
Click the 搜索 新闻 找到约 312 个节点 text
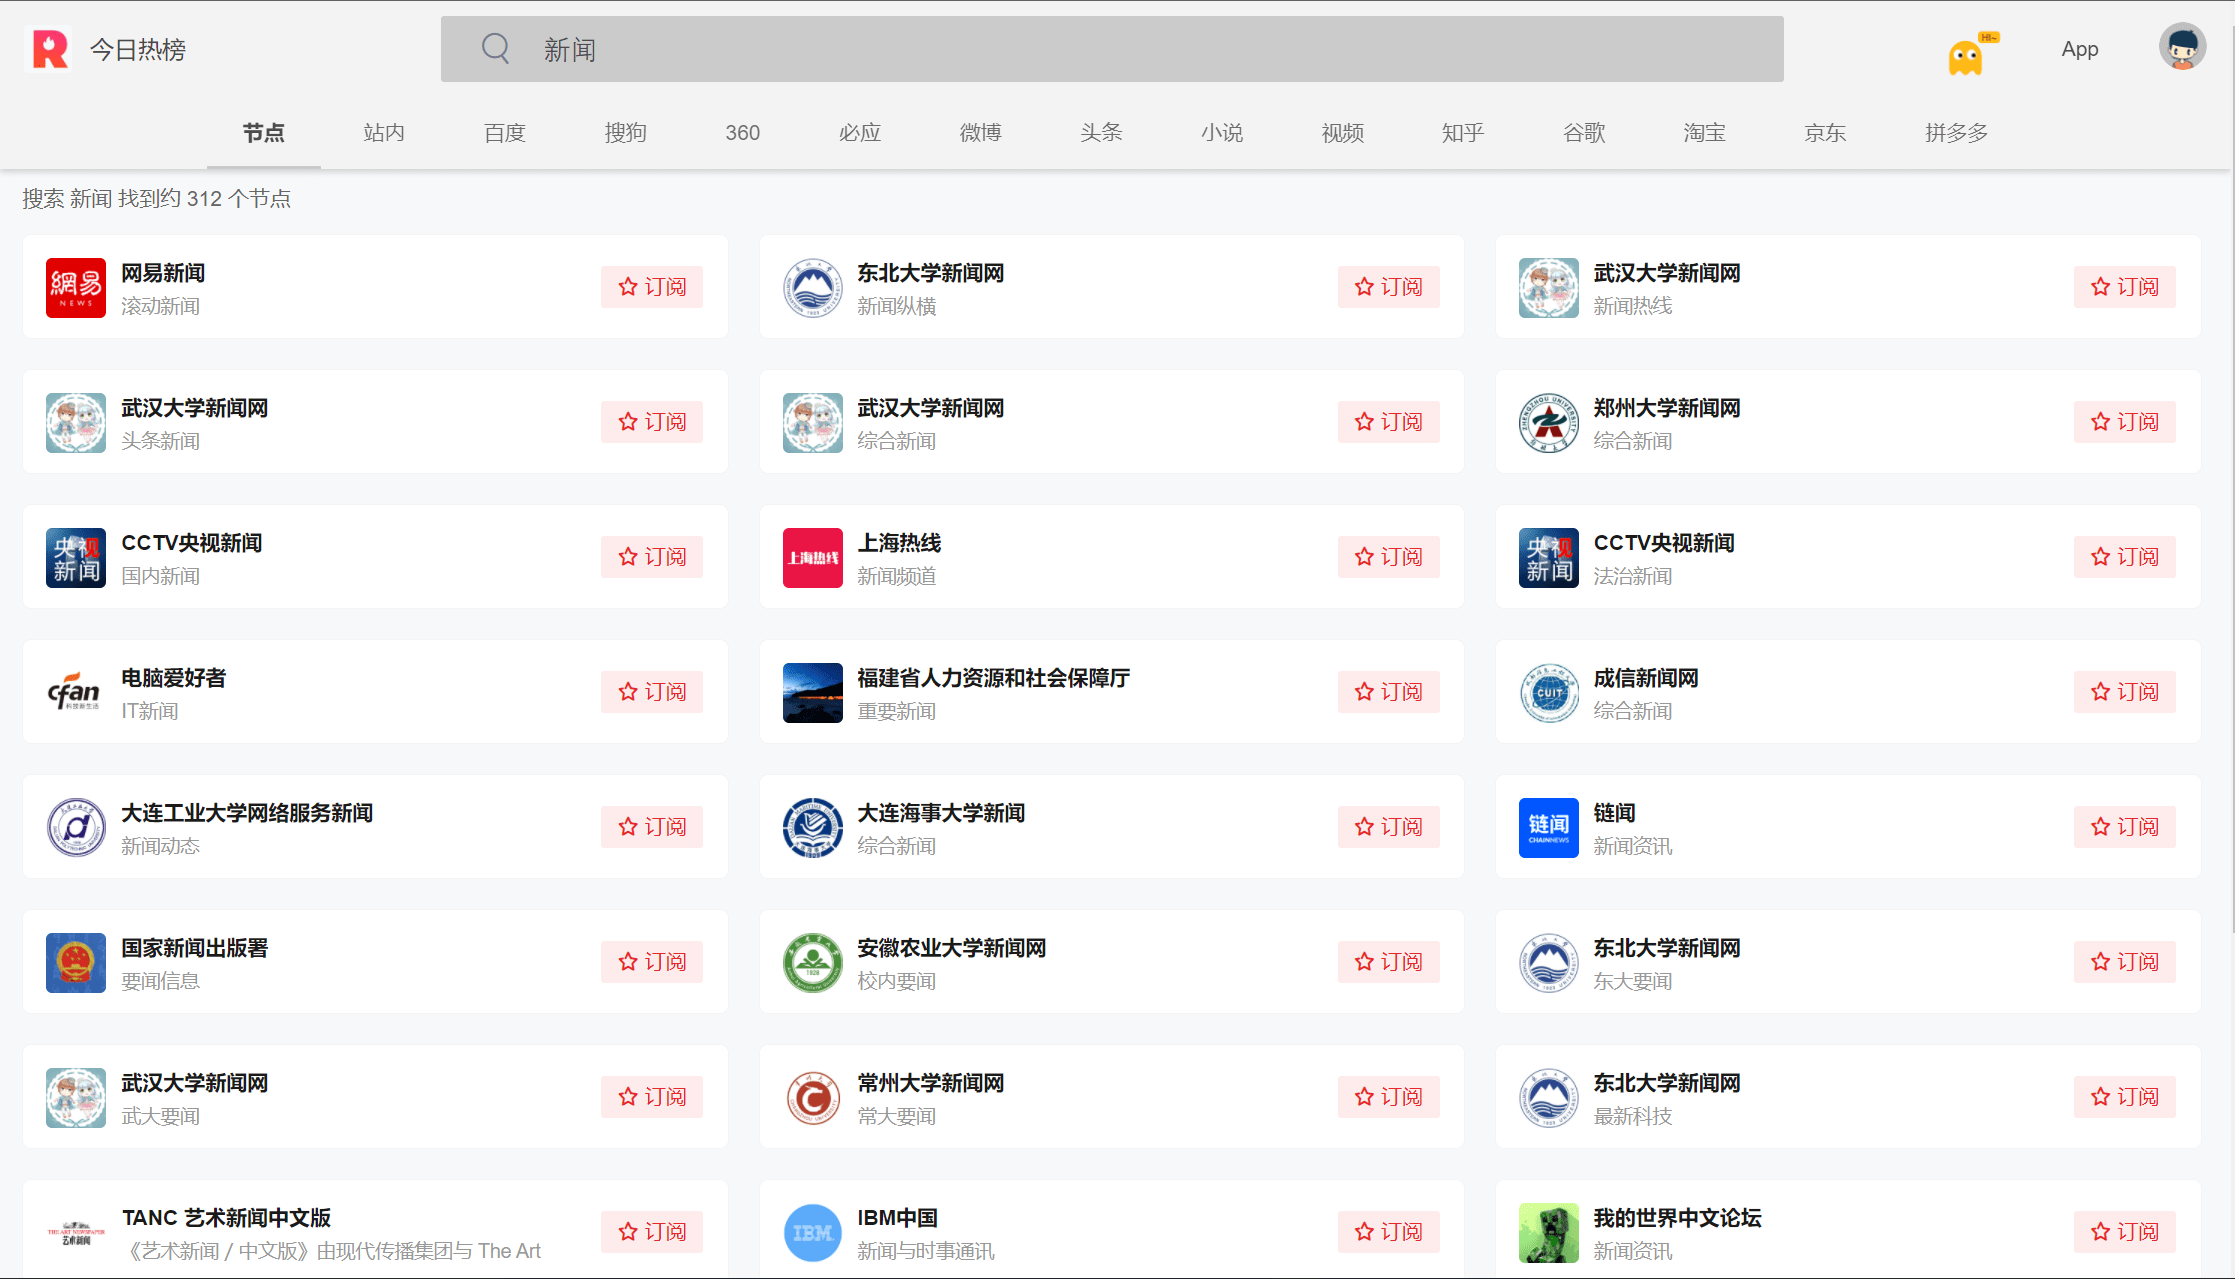tap(157, 199)
